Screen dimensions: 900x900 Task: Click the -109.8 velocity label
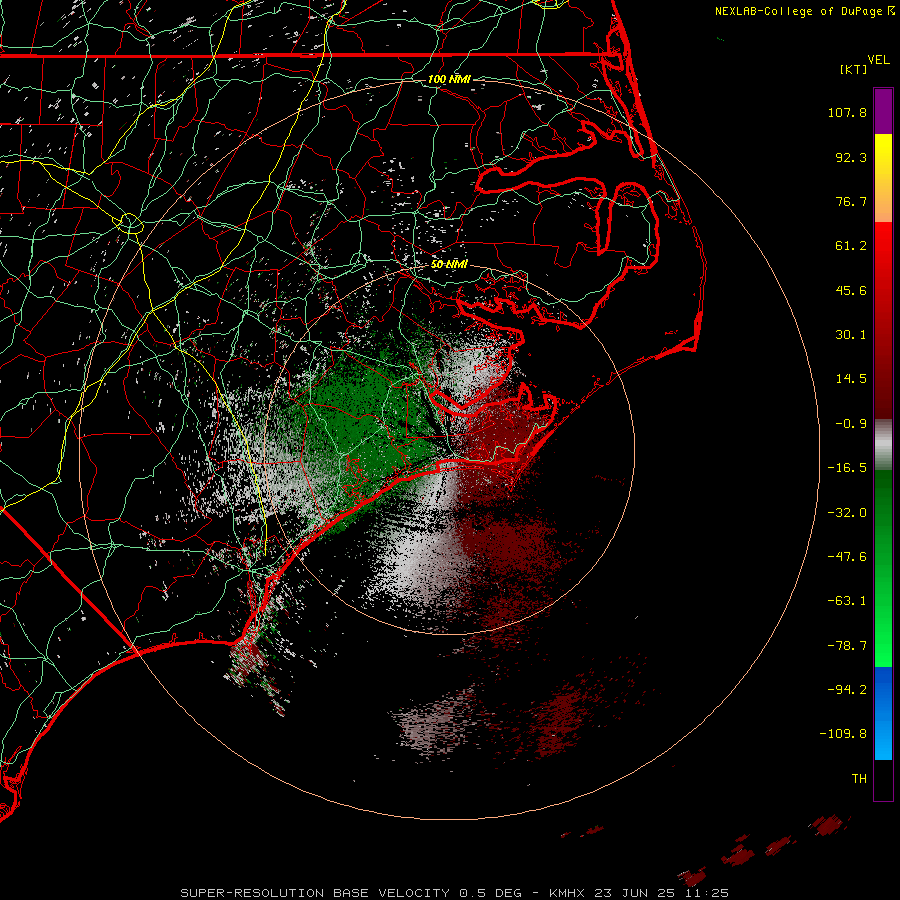pyautogui.click(x=843, y=734)
